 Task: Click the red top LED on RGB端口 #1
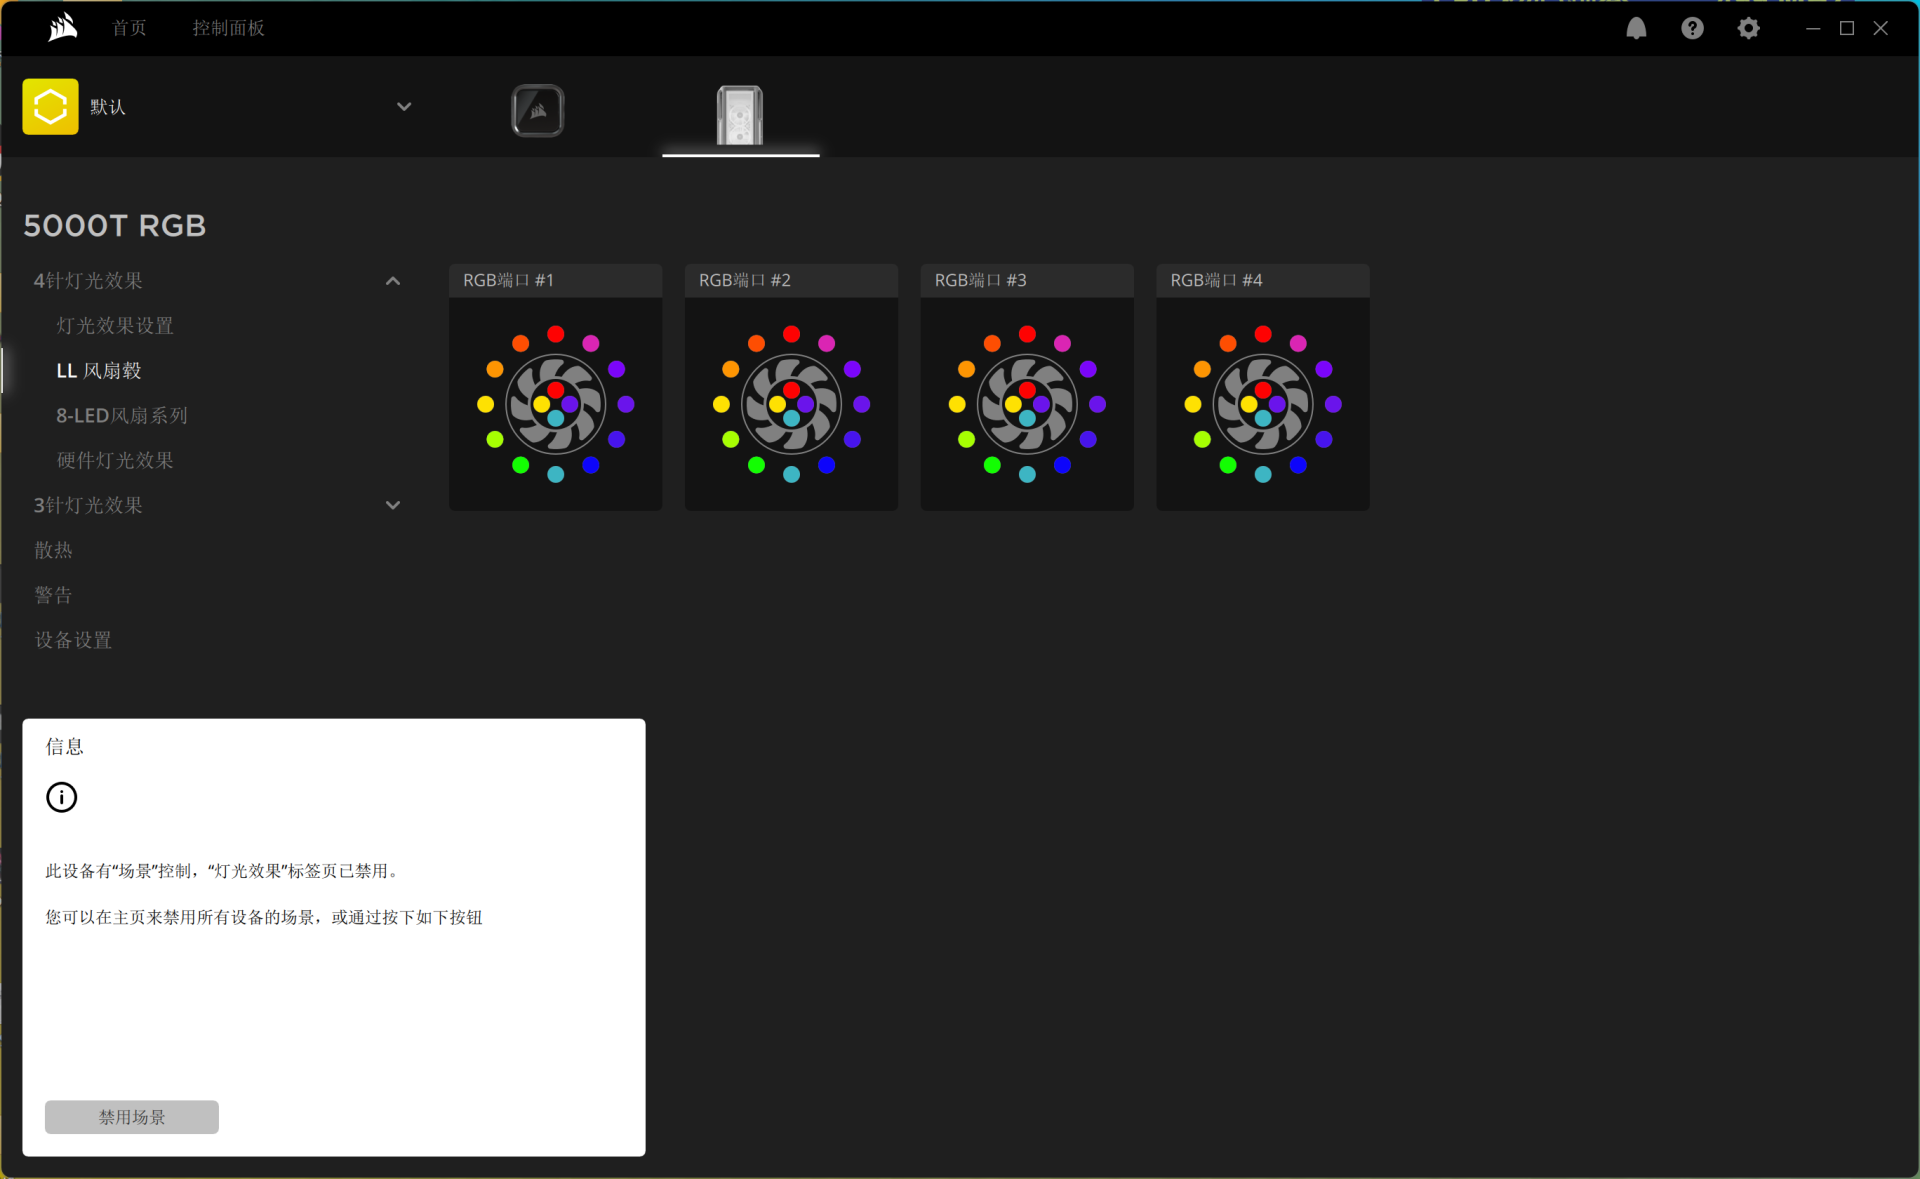tap(556, 334)
